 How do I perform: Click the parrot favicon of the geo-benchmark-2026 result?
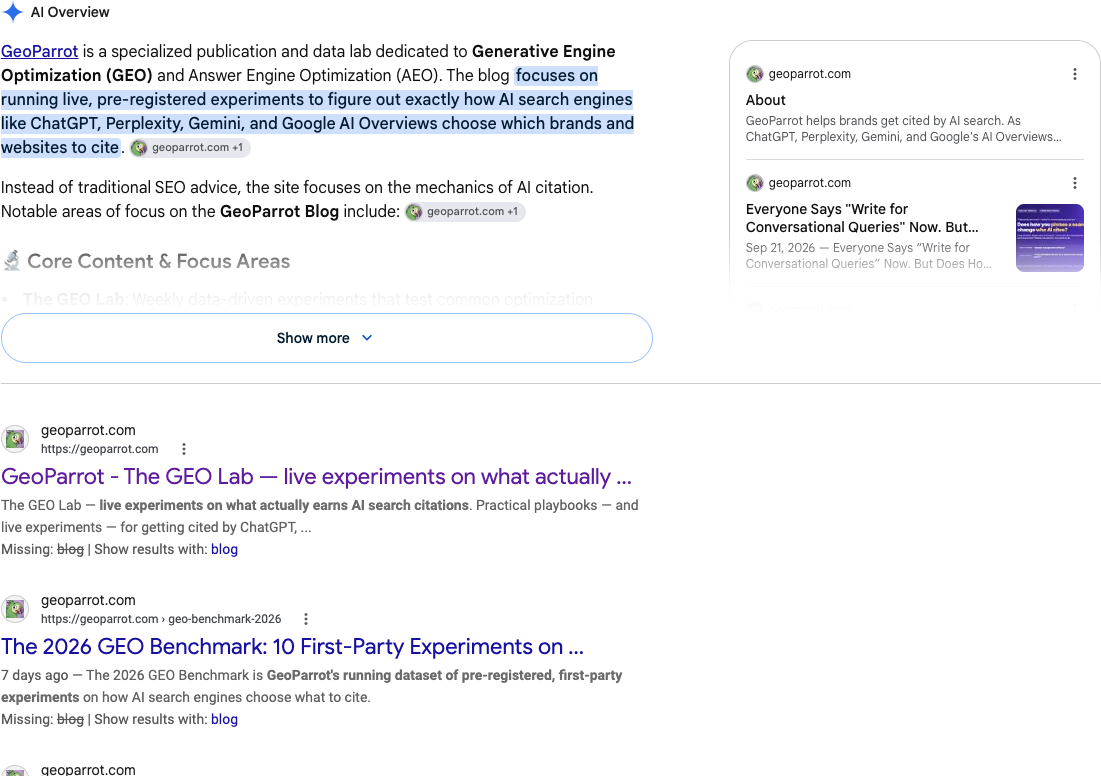[x=15, y=609]
